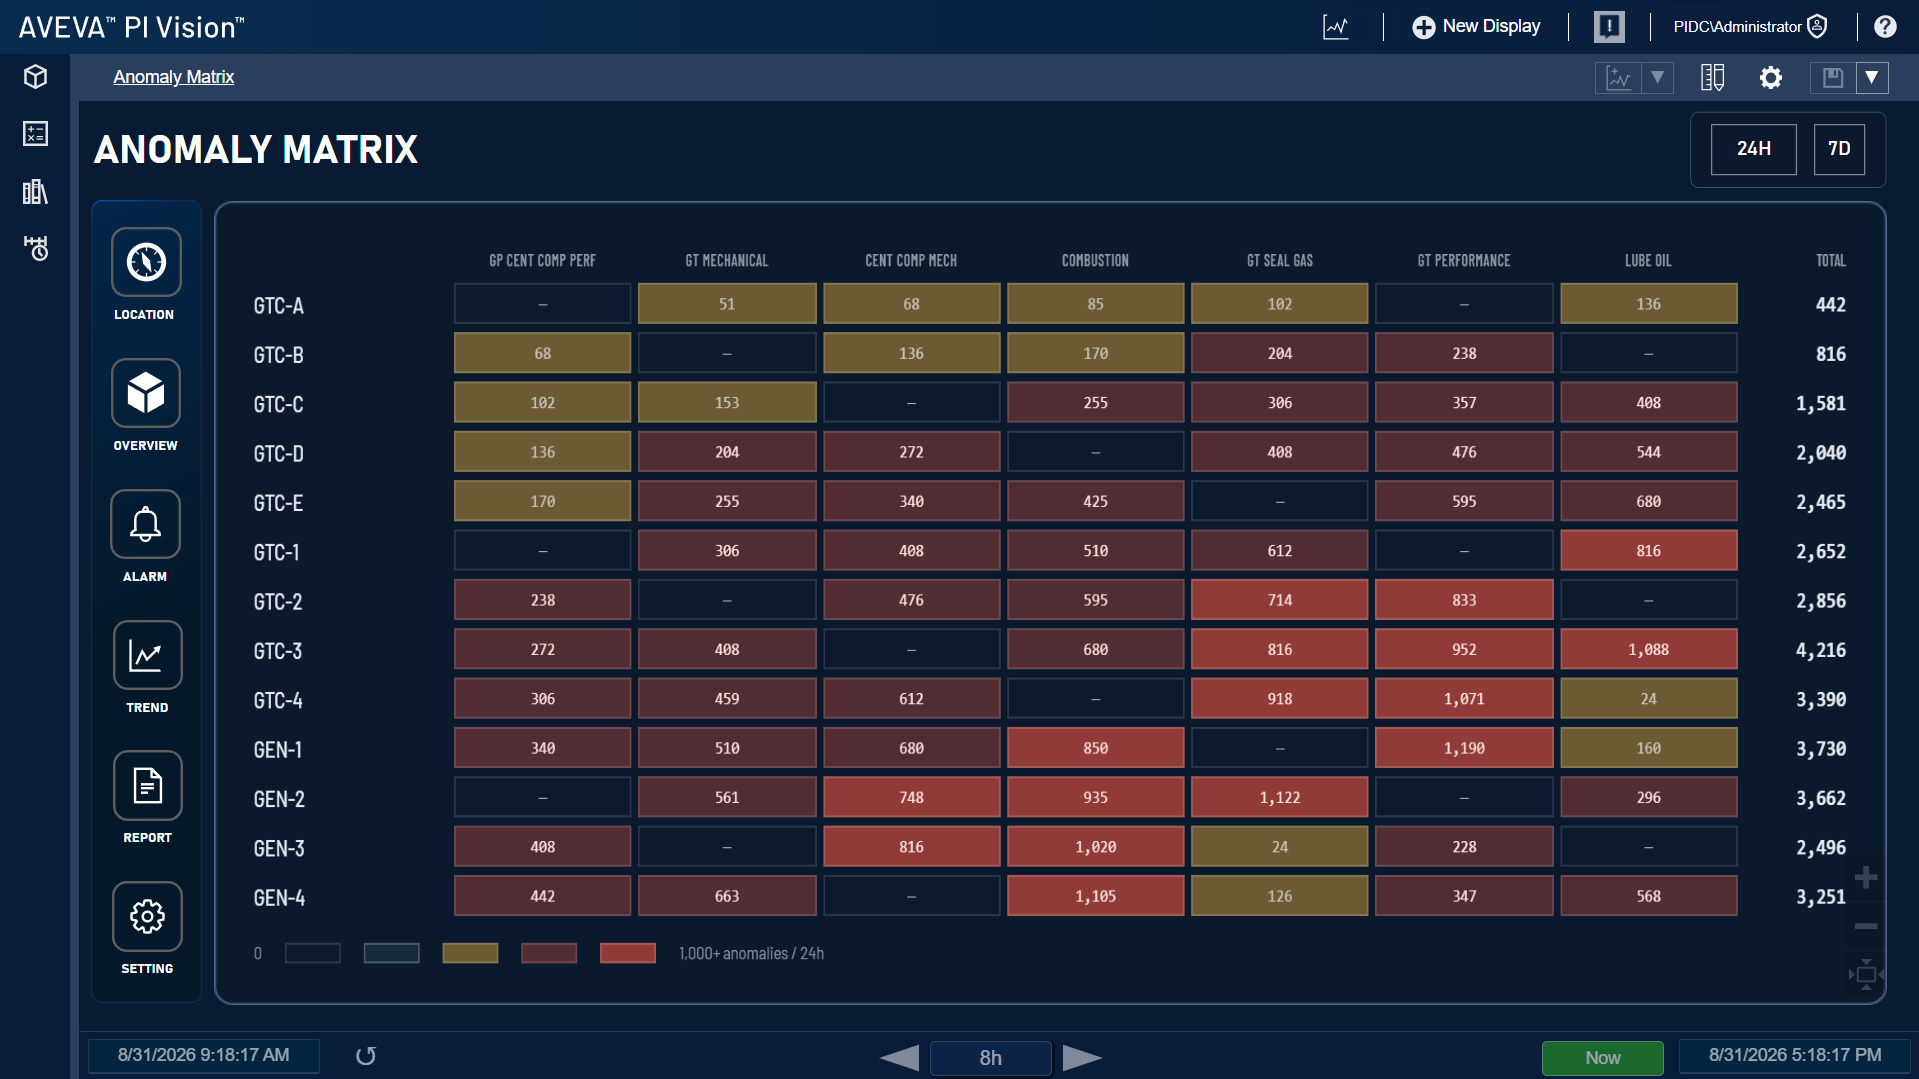Click the events alert exclamation icon
Screen dimensions: 1919x1079
click(1609, 27)
